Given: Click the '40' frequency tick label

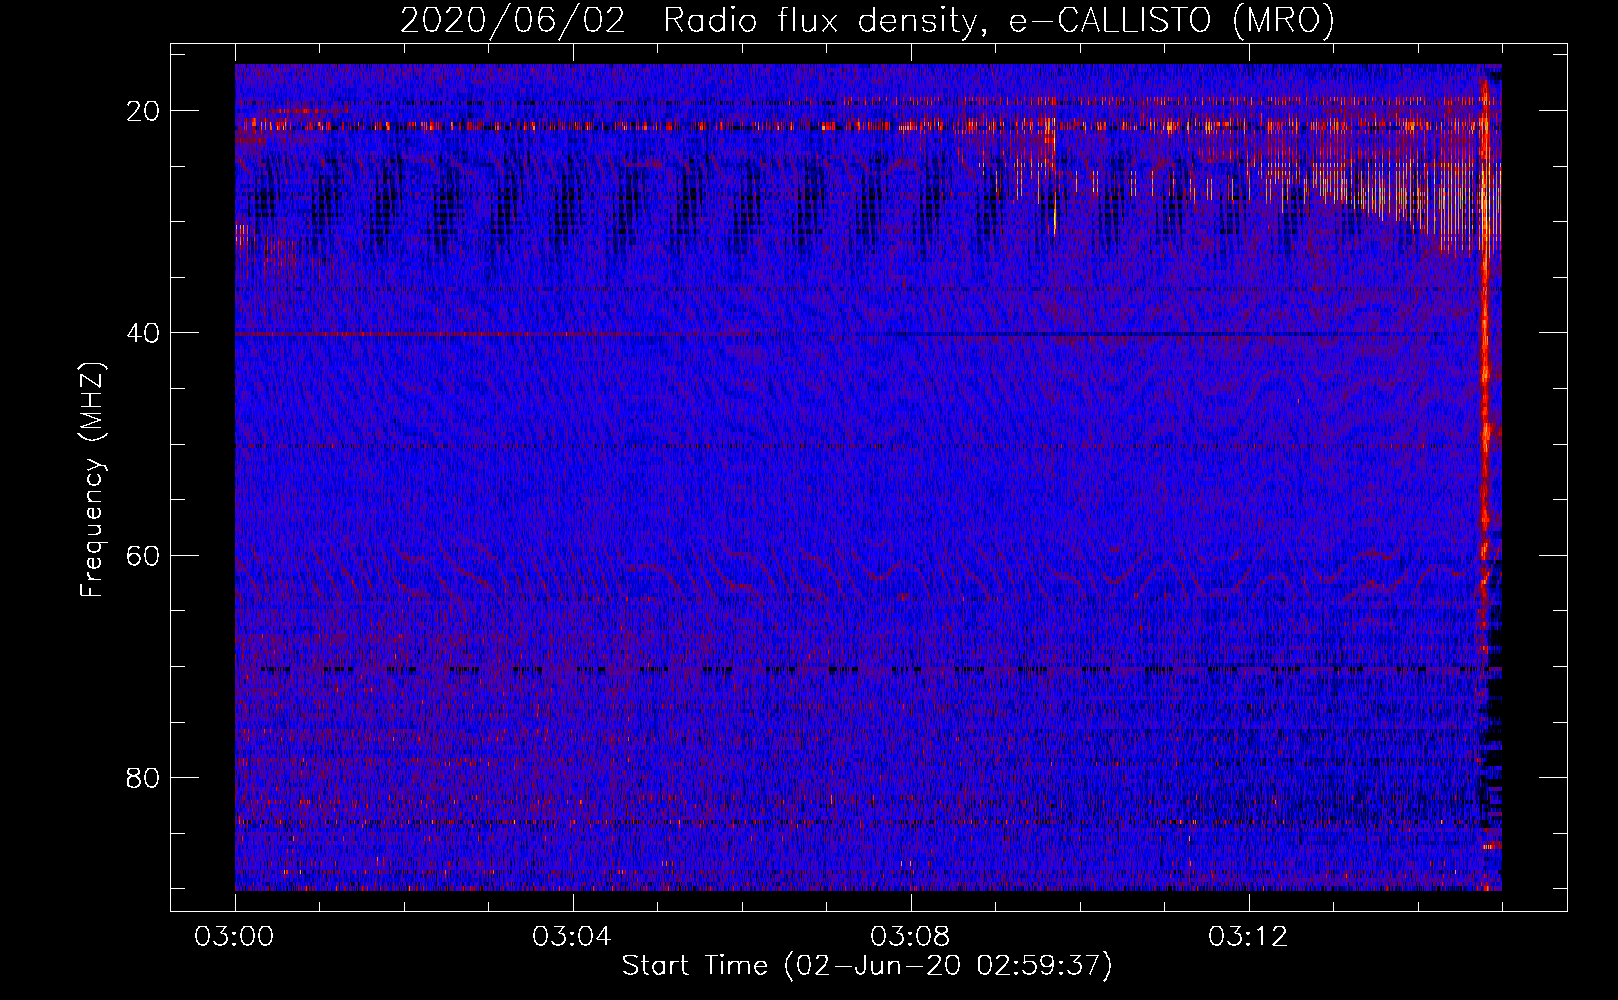Looking at the screenshot, I should (x=144, y=333).
